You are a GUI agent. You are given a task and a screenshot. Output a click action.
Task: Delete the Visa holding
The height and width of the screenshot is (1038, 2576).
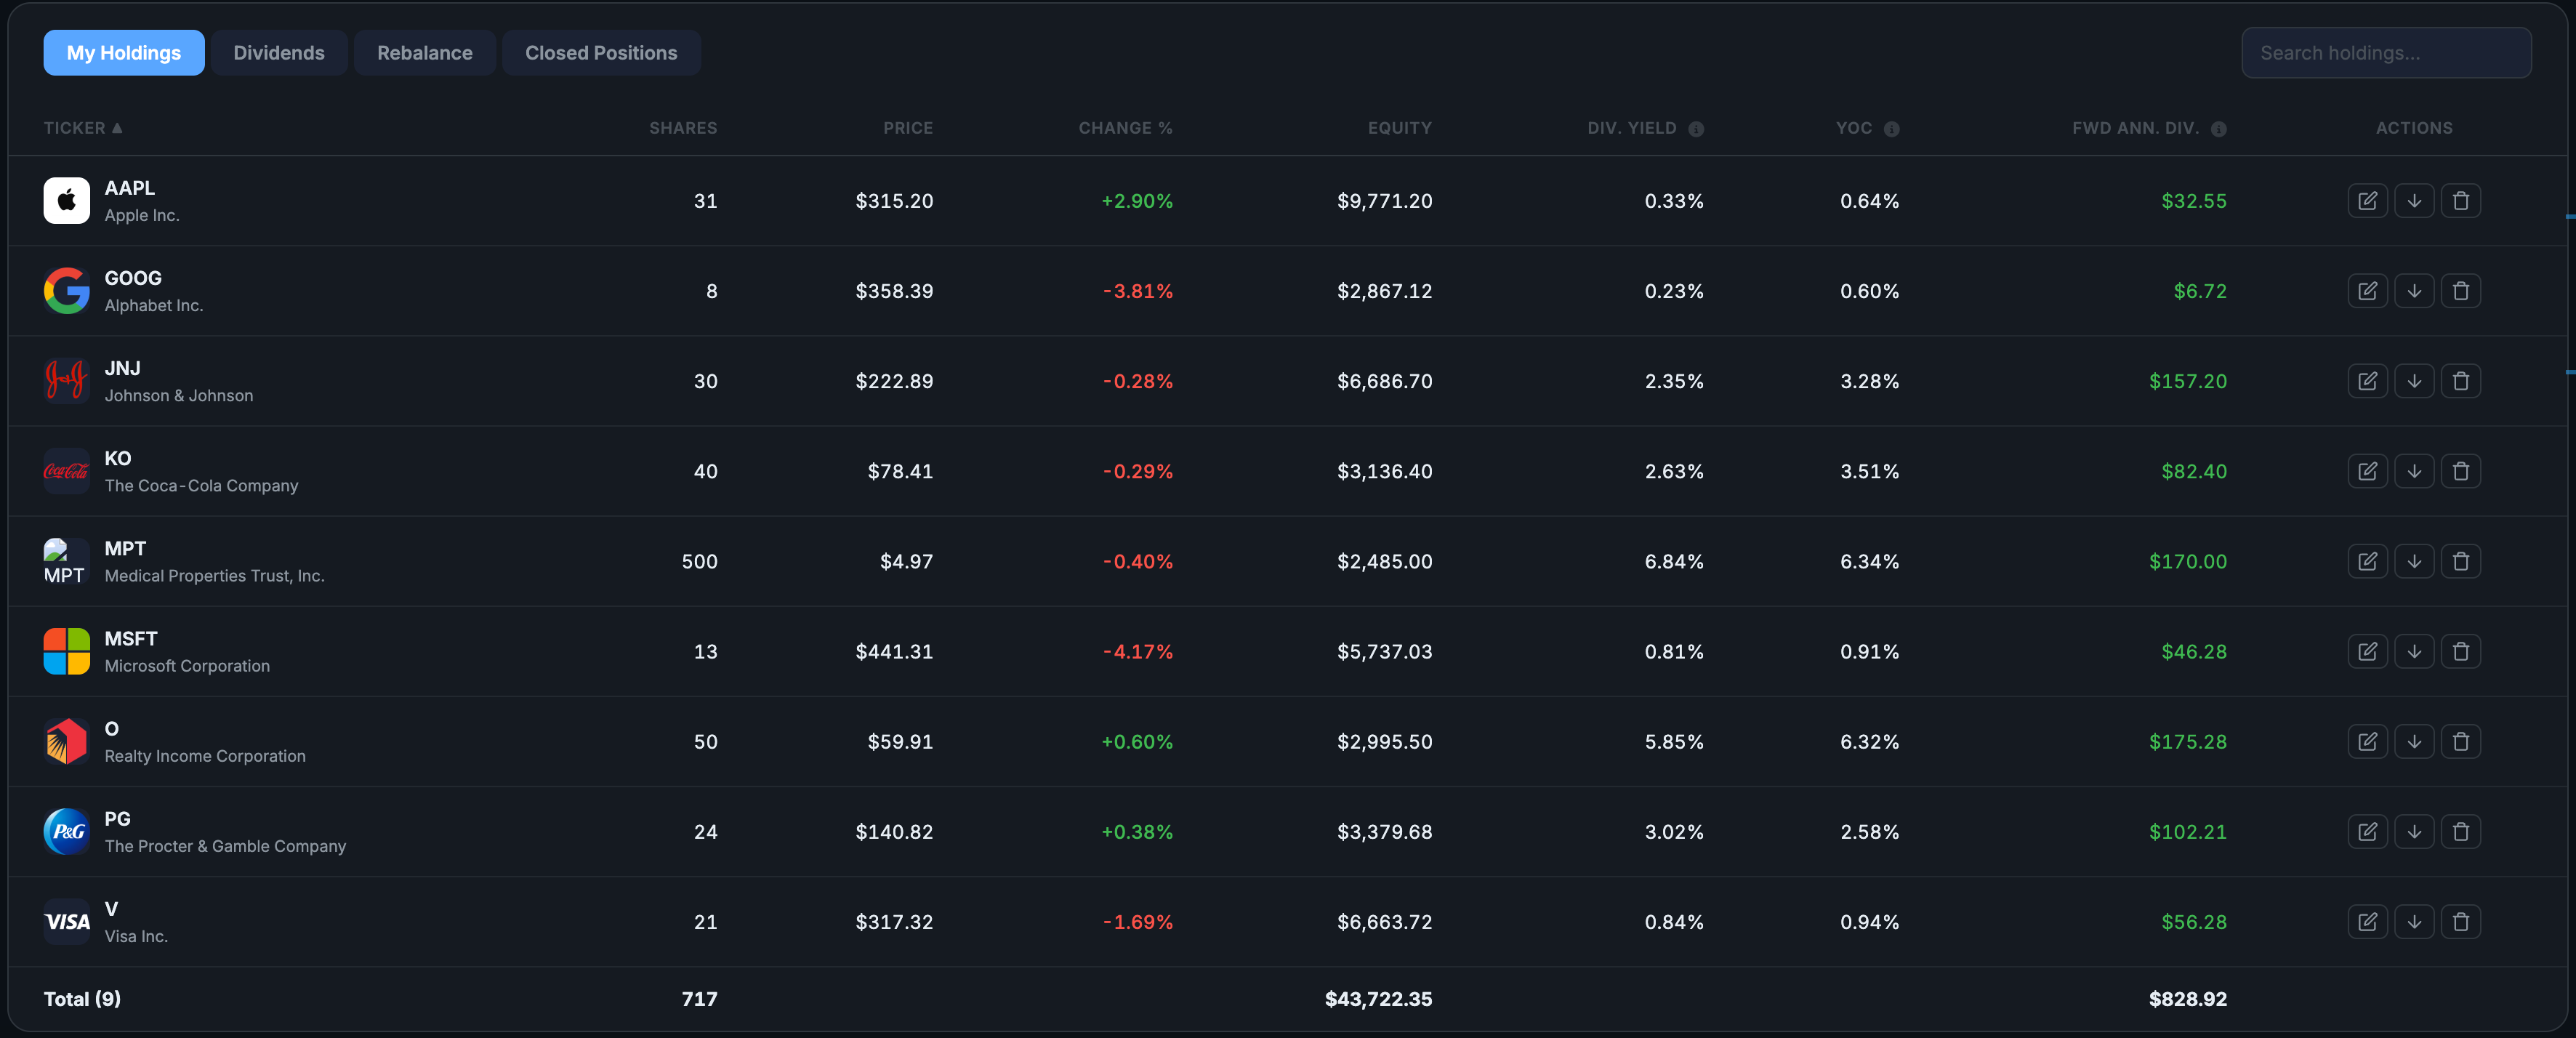(x=2461, y=921)
